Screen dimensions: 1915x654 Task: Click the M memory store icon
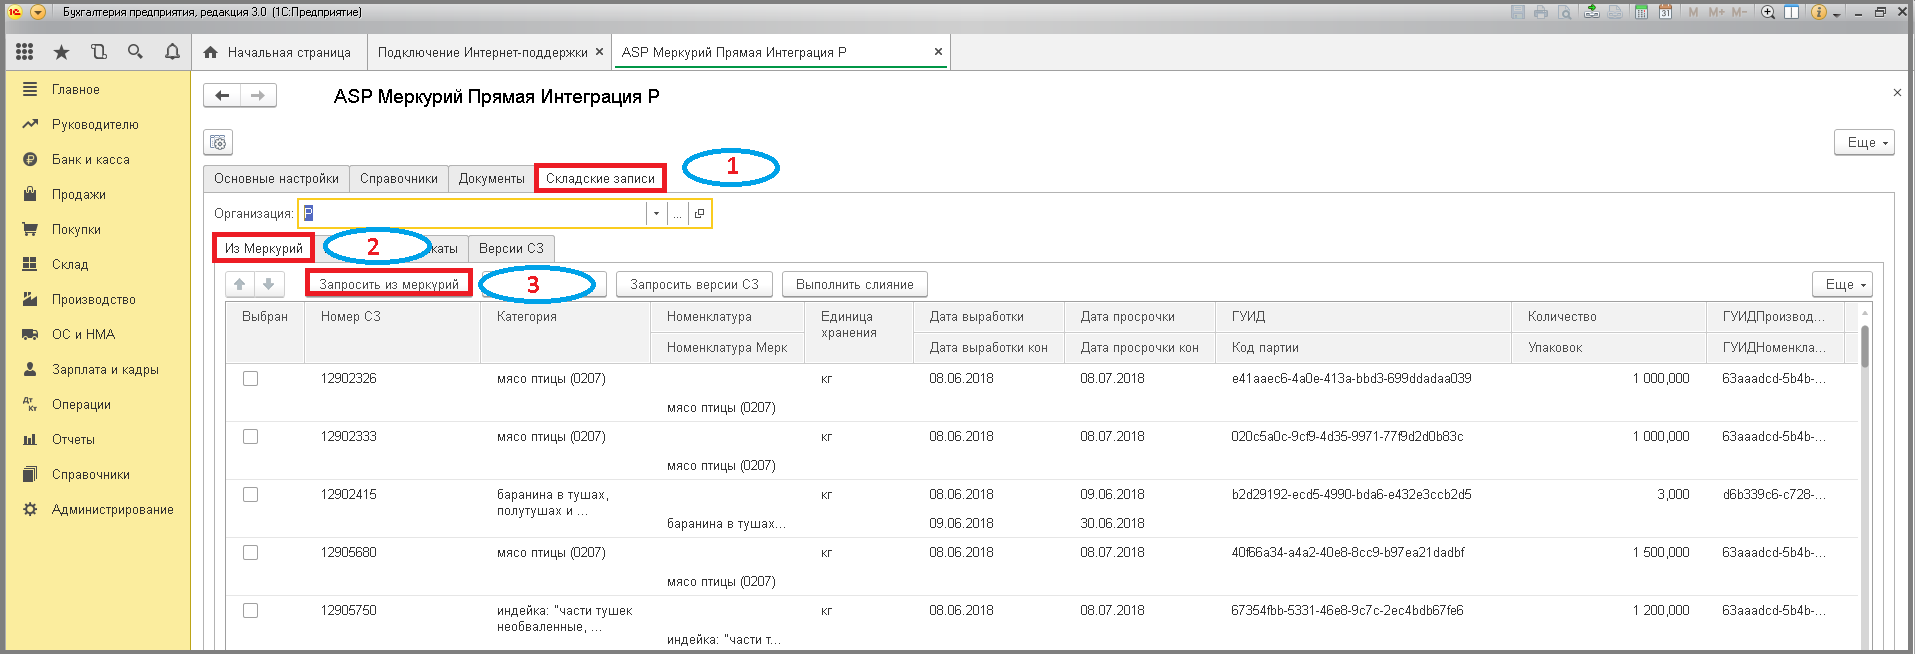tap(1693, 12)
